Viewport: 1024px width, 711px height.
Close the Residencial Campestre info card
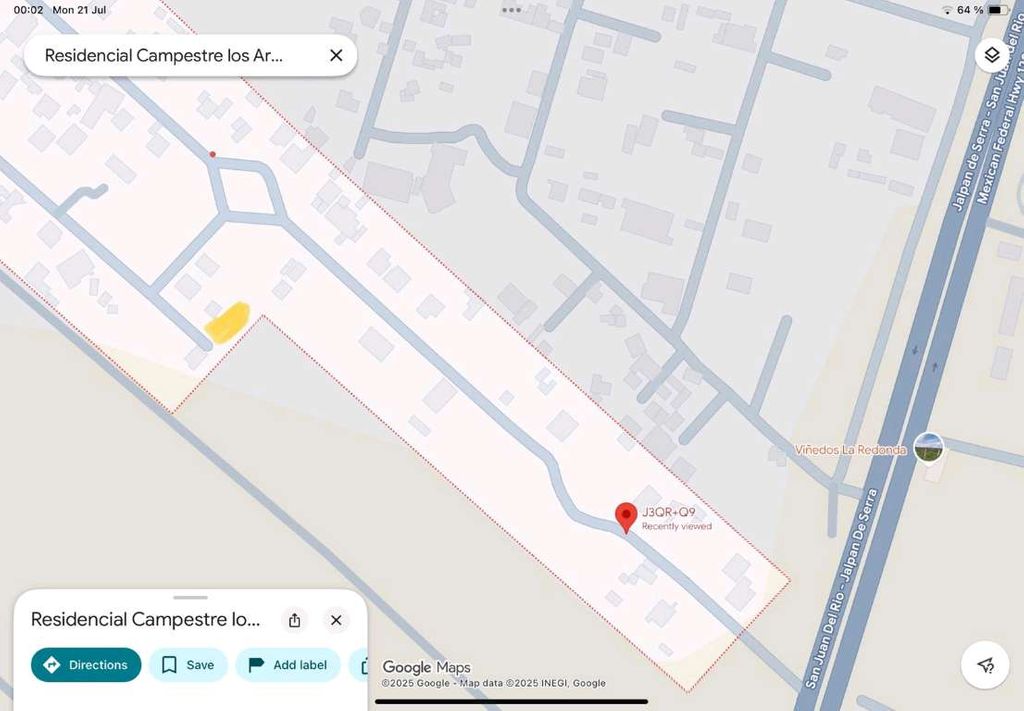[336, 620]
